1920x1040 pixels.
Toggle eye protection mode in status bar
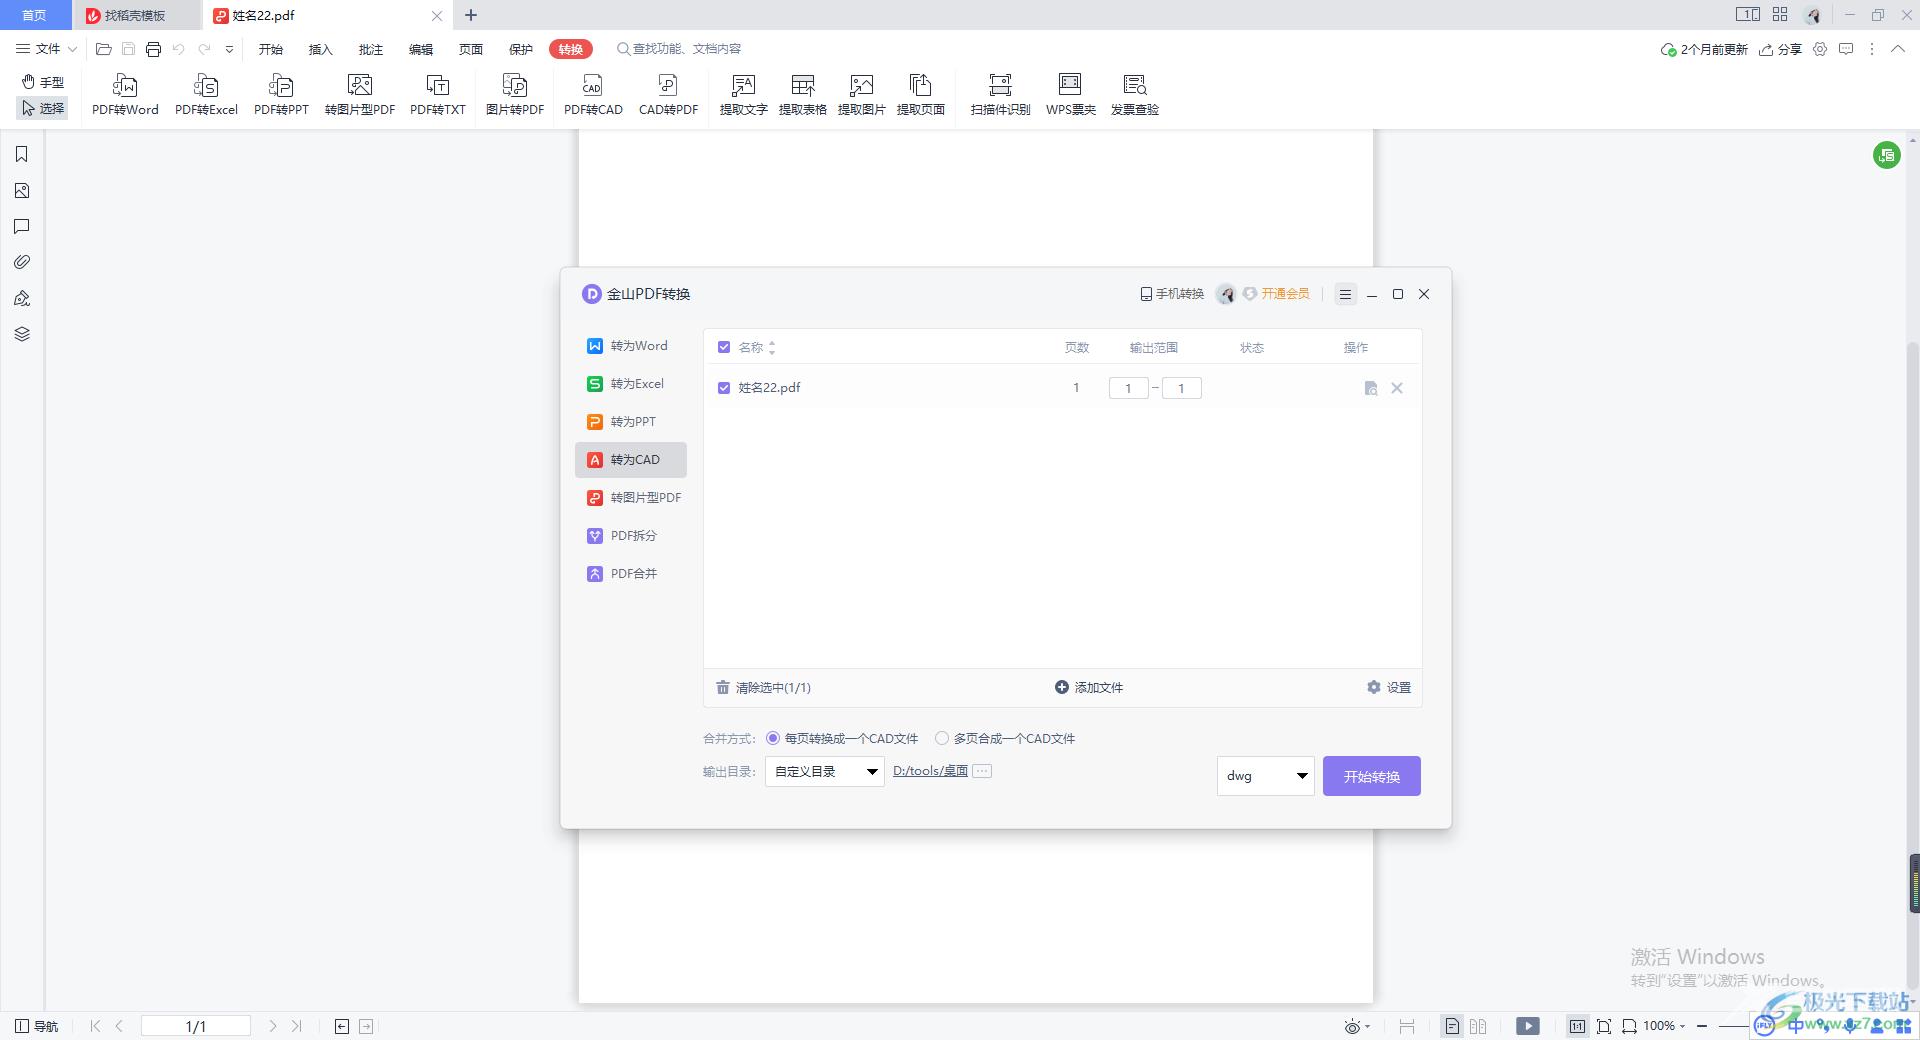click(1357, 1026)
